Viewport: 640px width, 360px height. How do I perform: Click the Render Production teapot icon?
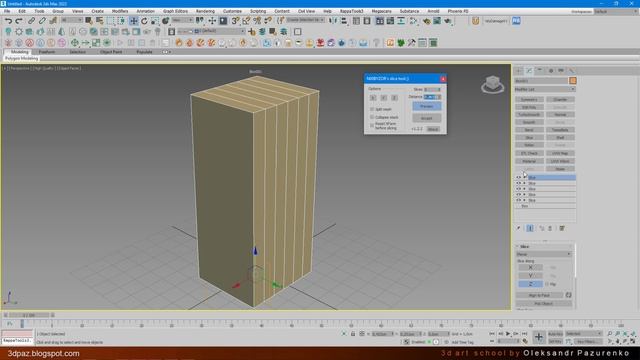point(448,20)
